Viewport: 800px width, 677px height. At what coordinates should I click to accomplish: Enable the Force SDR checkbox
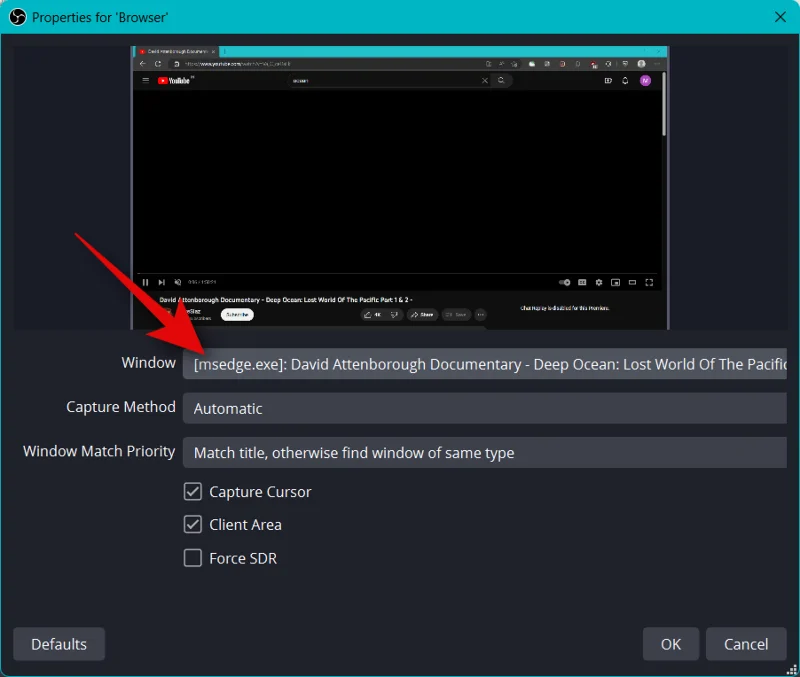tap(193, 558)
